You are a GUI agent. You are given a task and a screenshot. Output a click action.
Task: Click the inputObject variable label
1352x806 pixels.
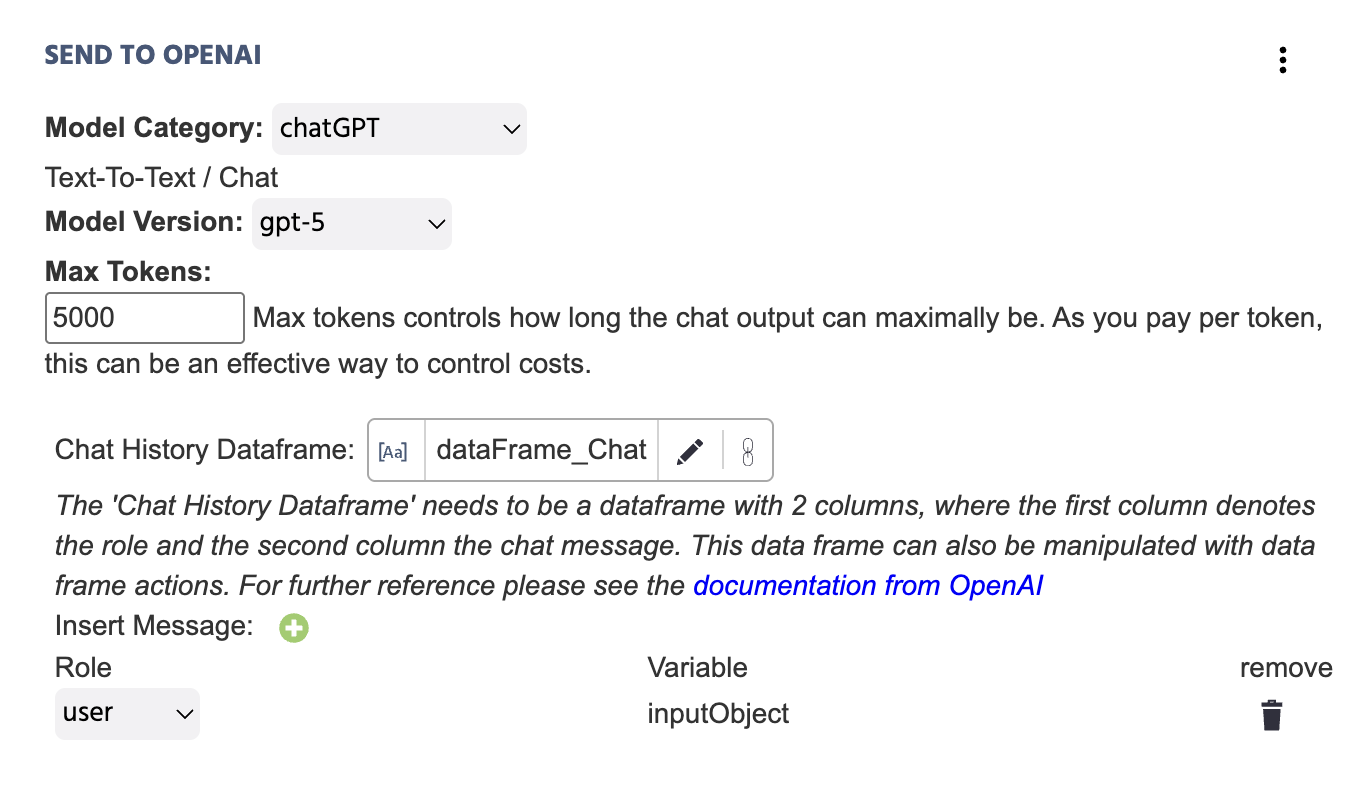(x=718, y=714)
